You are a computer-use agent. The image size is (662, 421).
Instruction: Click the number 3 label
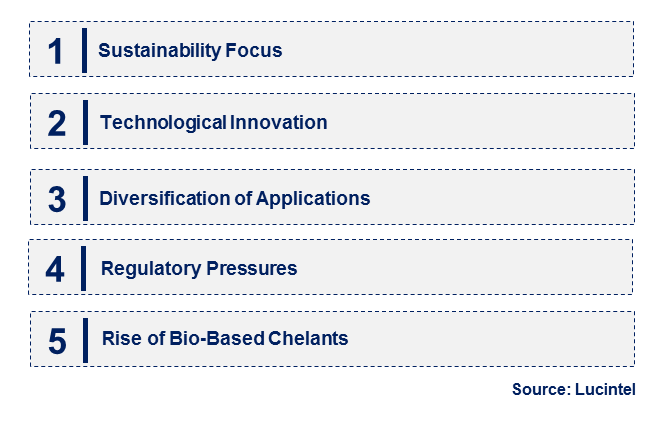(57, 199)
